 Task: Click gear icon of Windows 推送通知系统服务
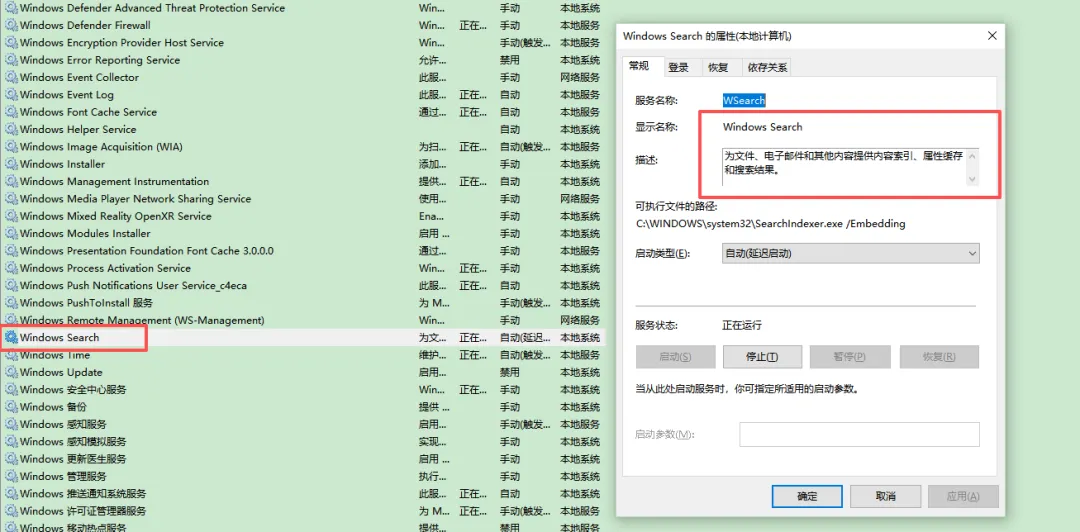tap(12, 493)
